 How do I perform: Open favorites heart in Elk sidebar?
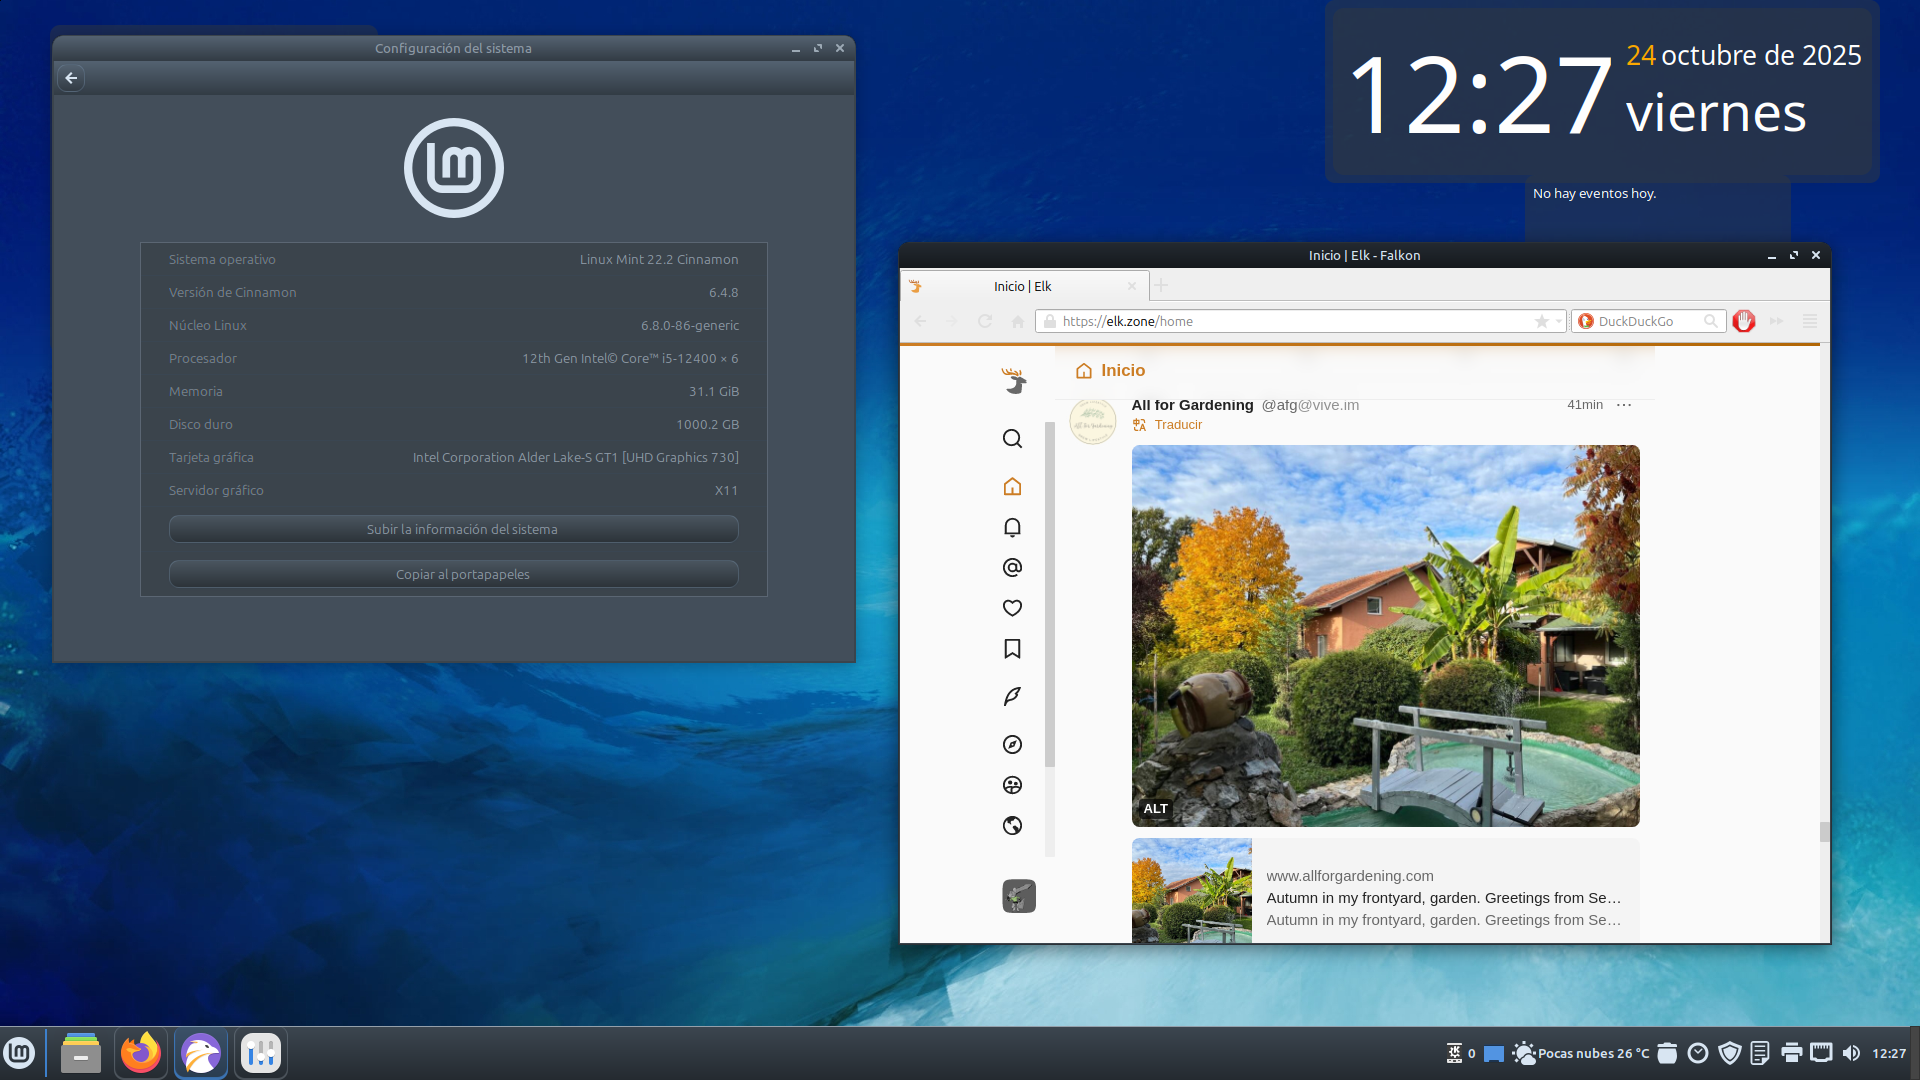[x=1012, y=608]
